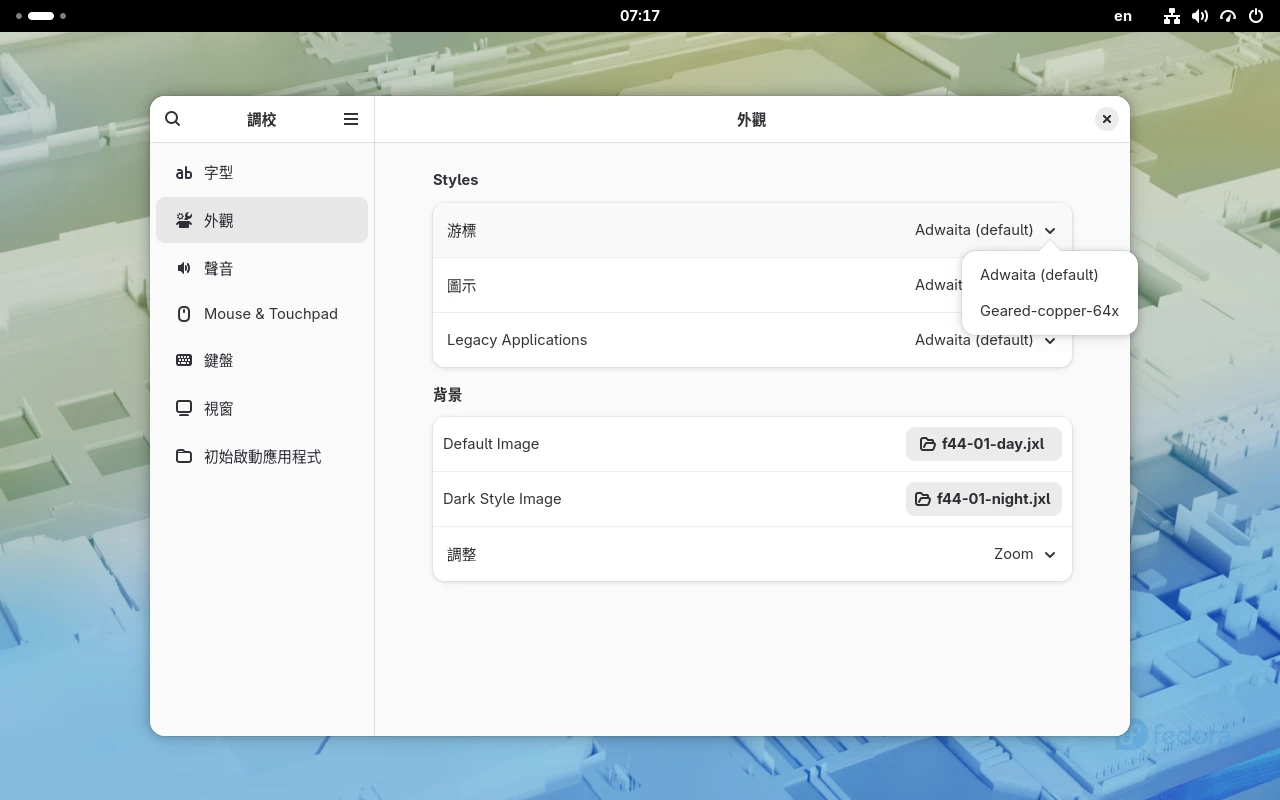Screen dimensions: 1280x800
Task: Click the power icon in top bar
Action: 1256,16
